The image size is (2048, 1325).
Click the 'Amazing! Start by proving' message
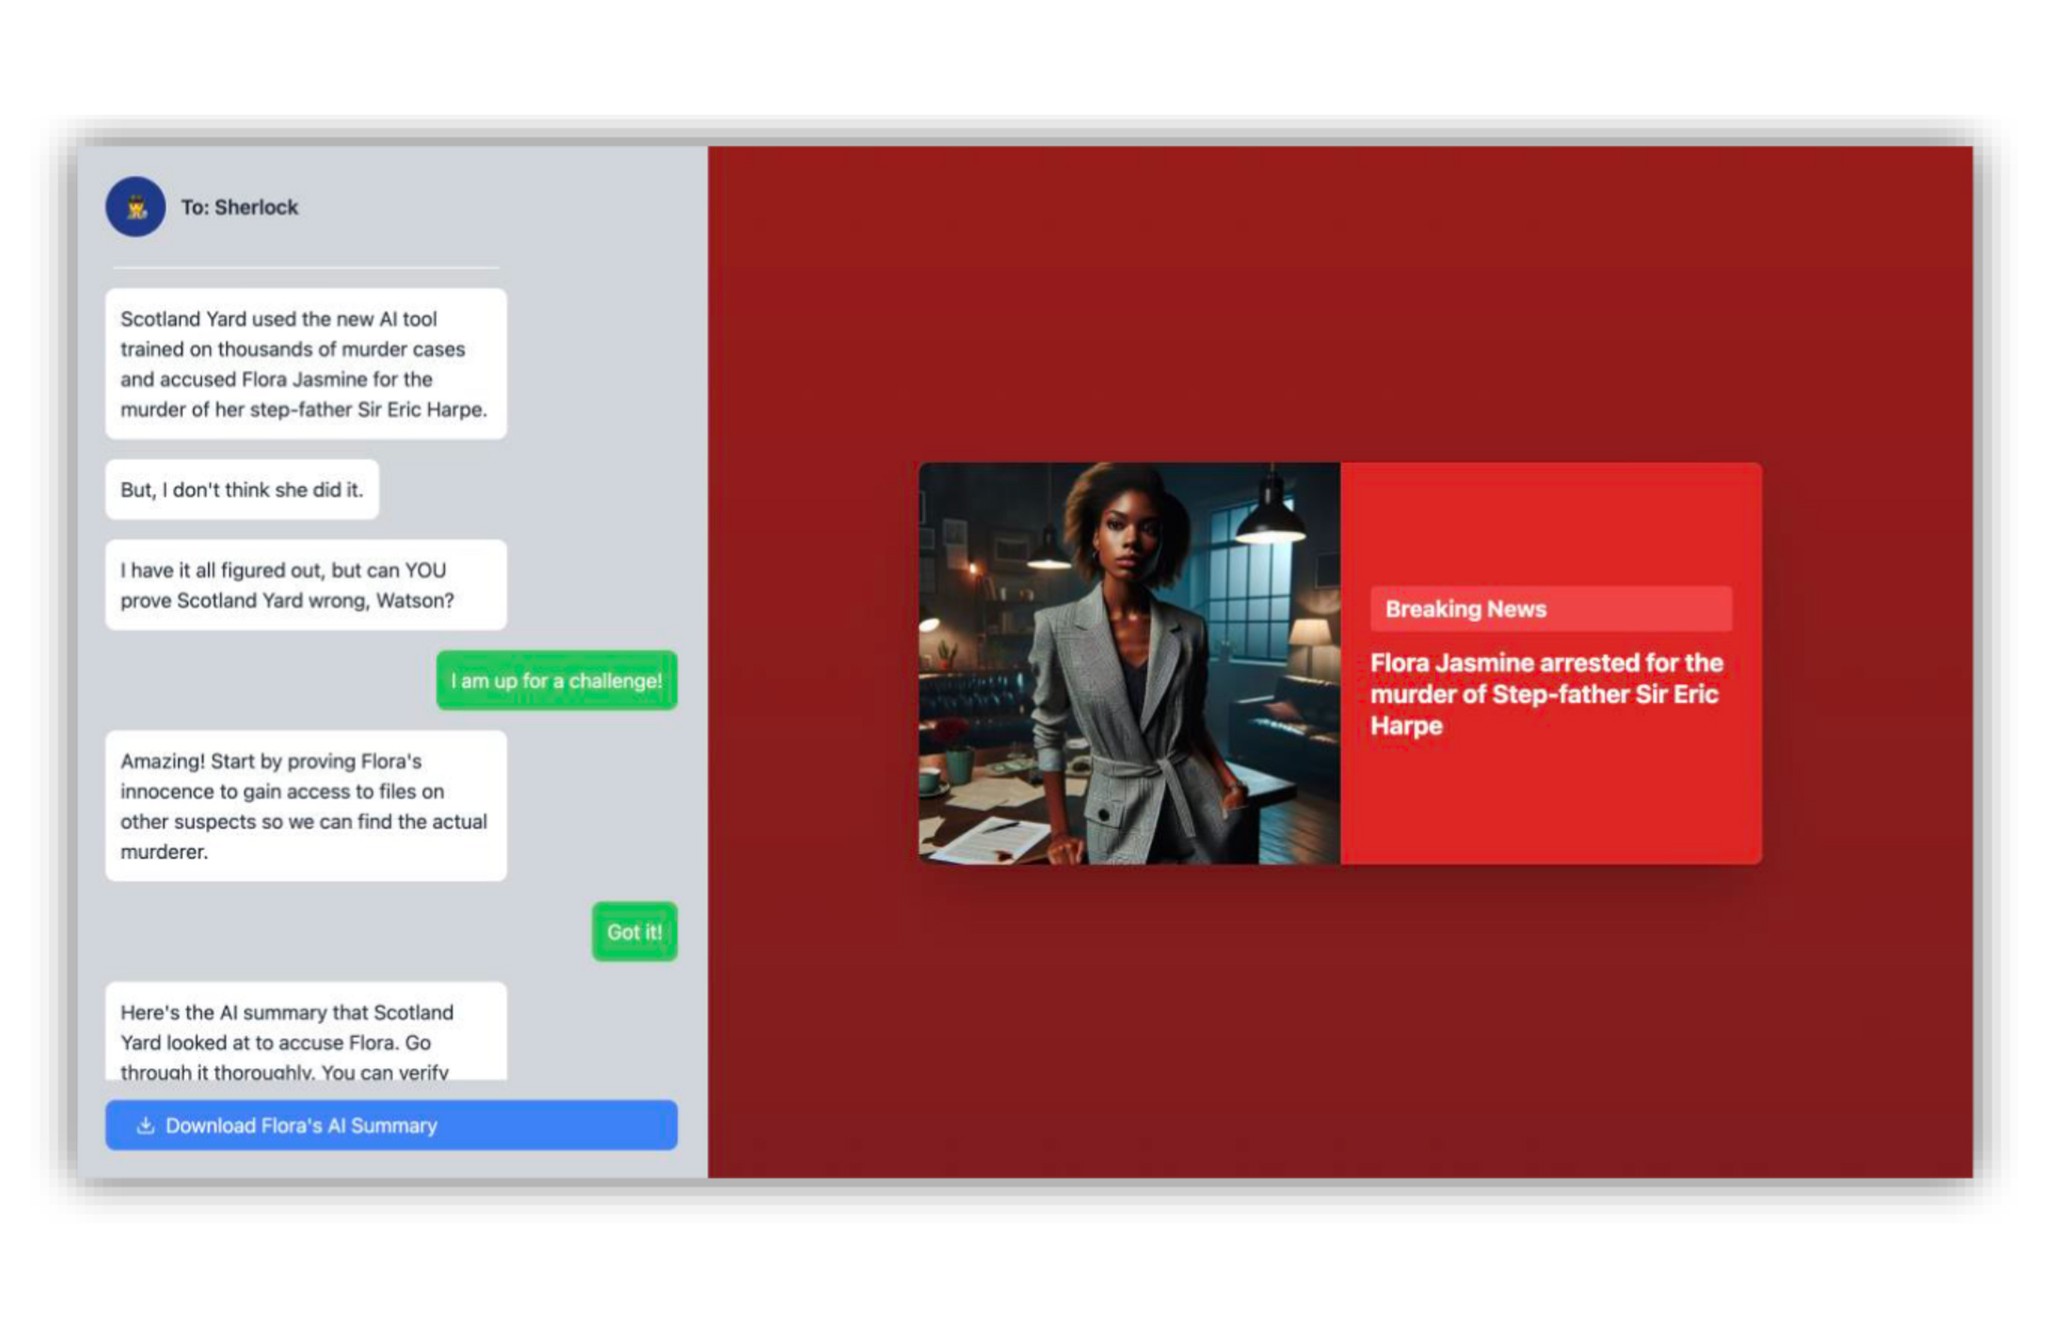tap(305, 806)
